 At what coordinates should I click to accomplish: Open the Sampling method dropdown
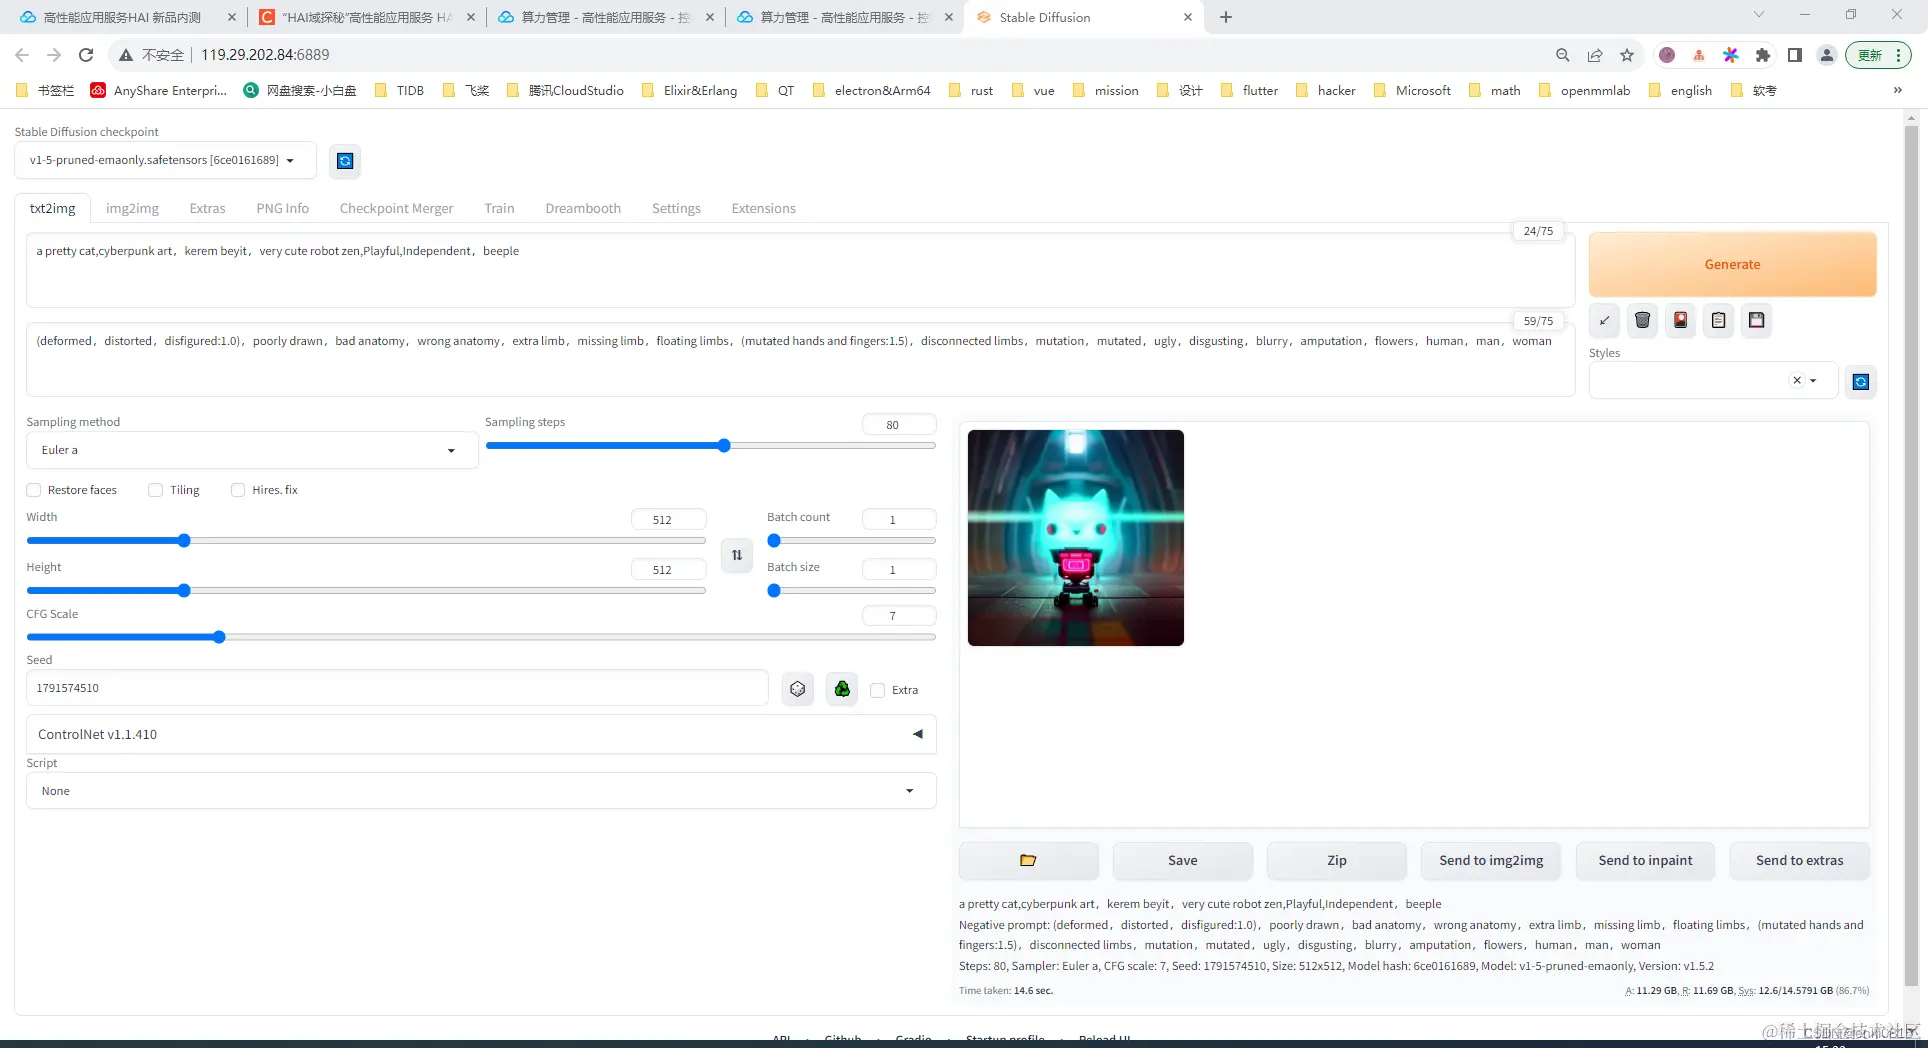click(x=252, y=450)
